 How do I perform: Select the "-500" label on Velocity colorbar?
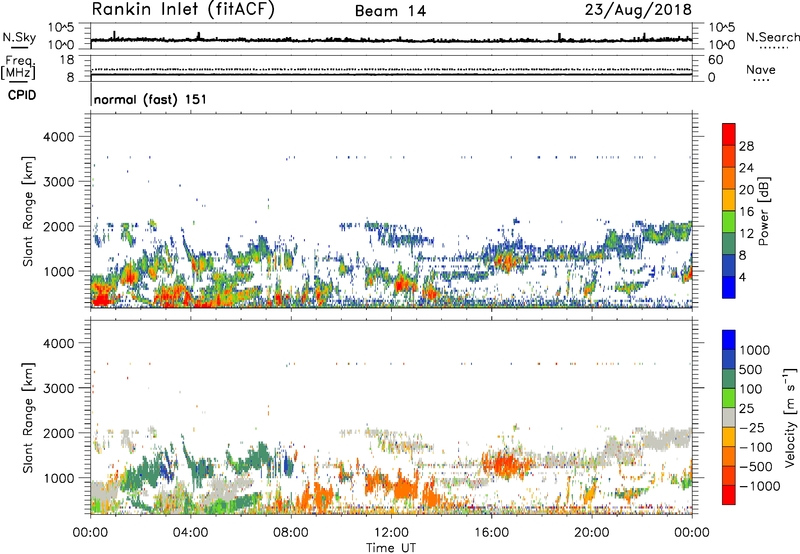[x=756, y=467]
